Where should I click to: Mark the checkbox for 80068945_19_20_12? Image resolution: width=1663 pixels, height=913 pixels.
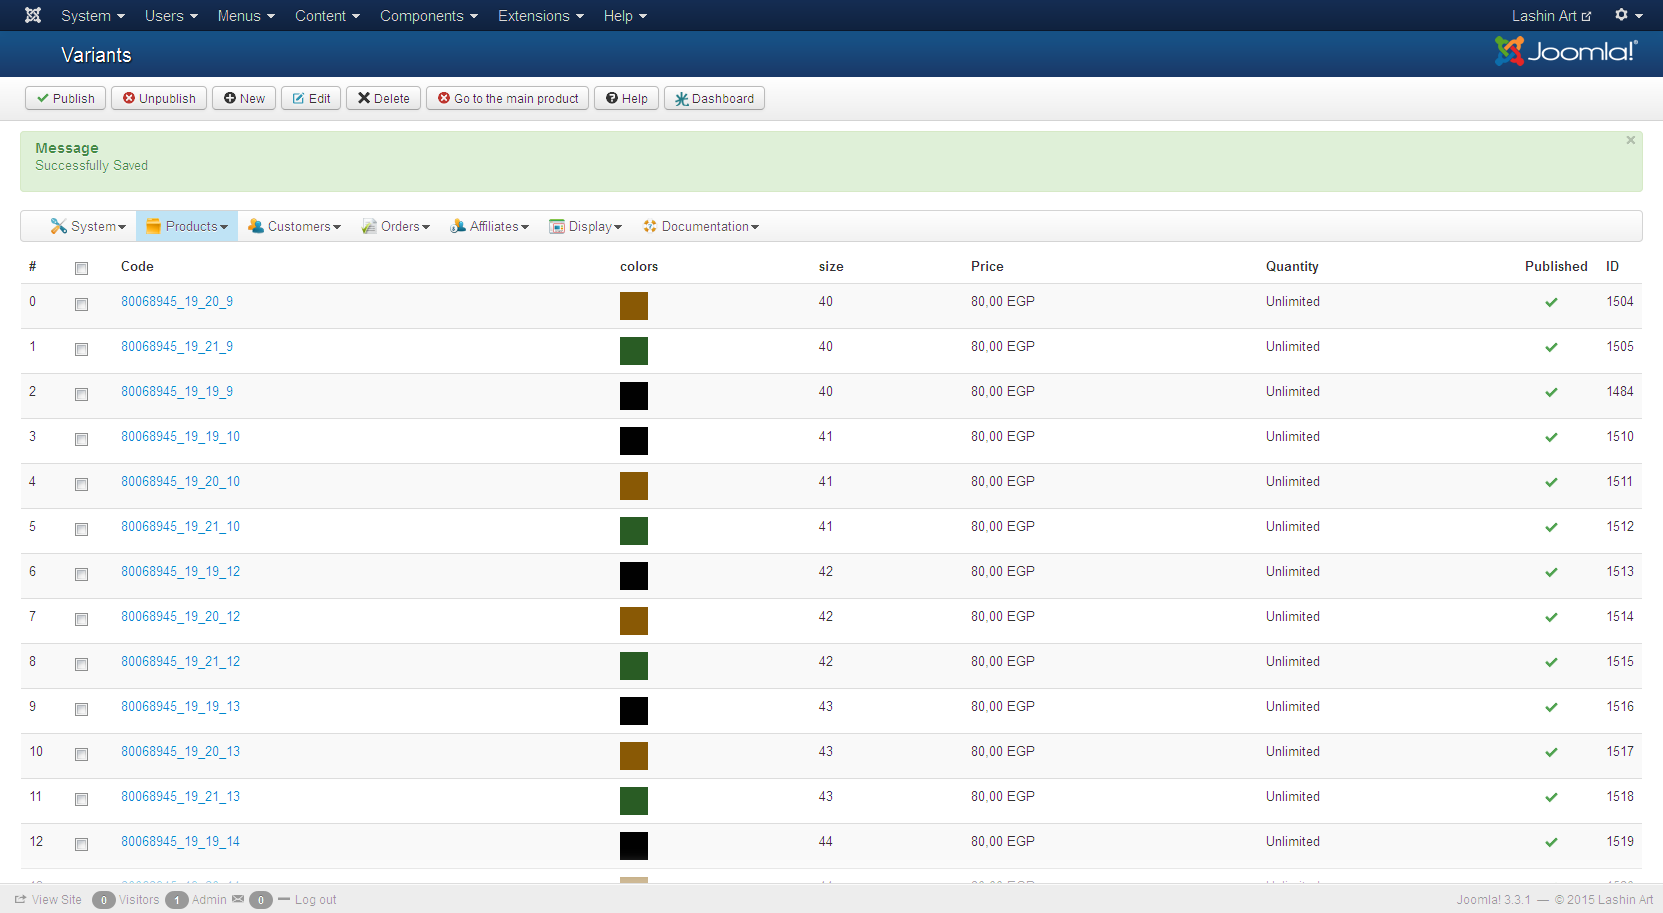point(81,619)
